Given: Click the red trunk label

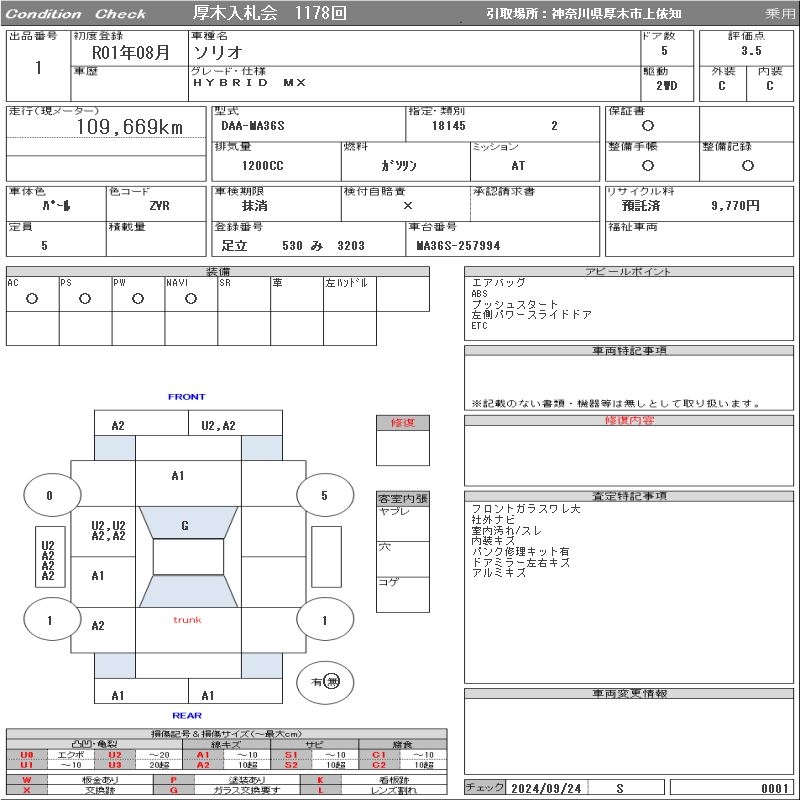Looking at the screenshot, I should coord(187,620).
